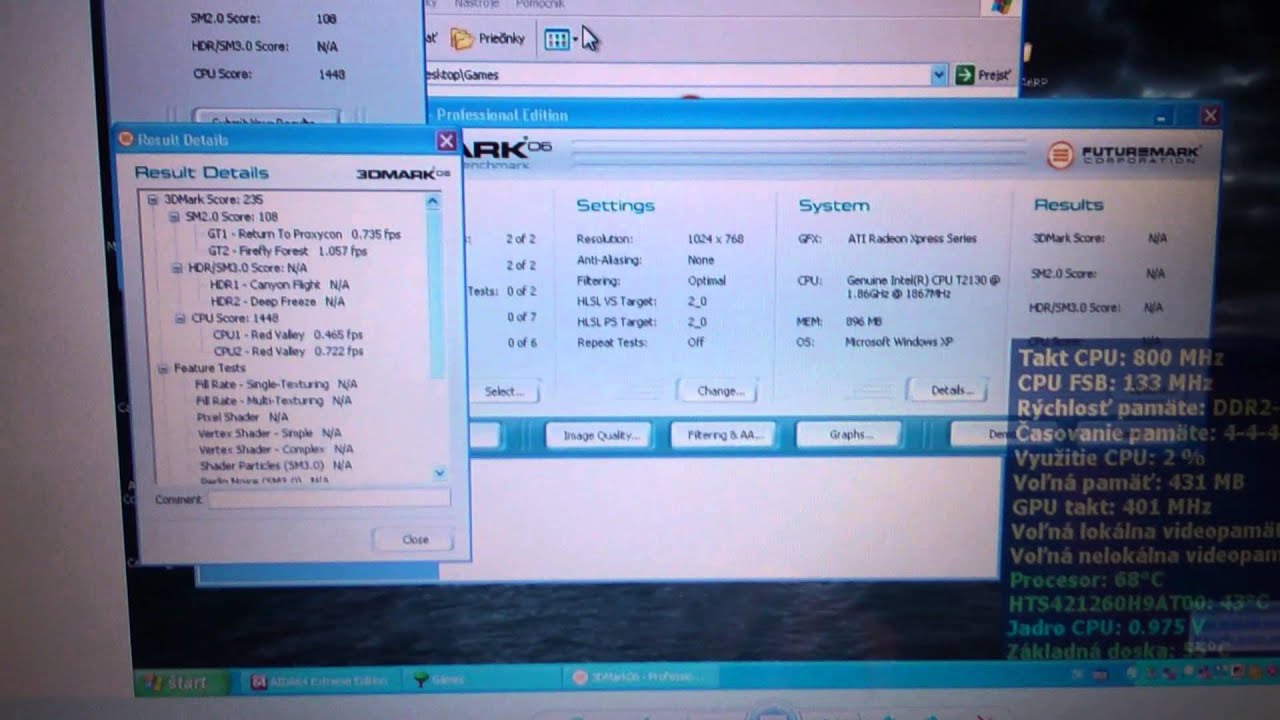The image size is (1280, 720).
Task: Open the Filtering & AA... dialog
Action: (725, 435)
